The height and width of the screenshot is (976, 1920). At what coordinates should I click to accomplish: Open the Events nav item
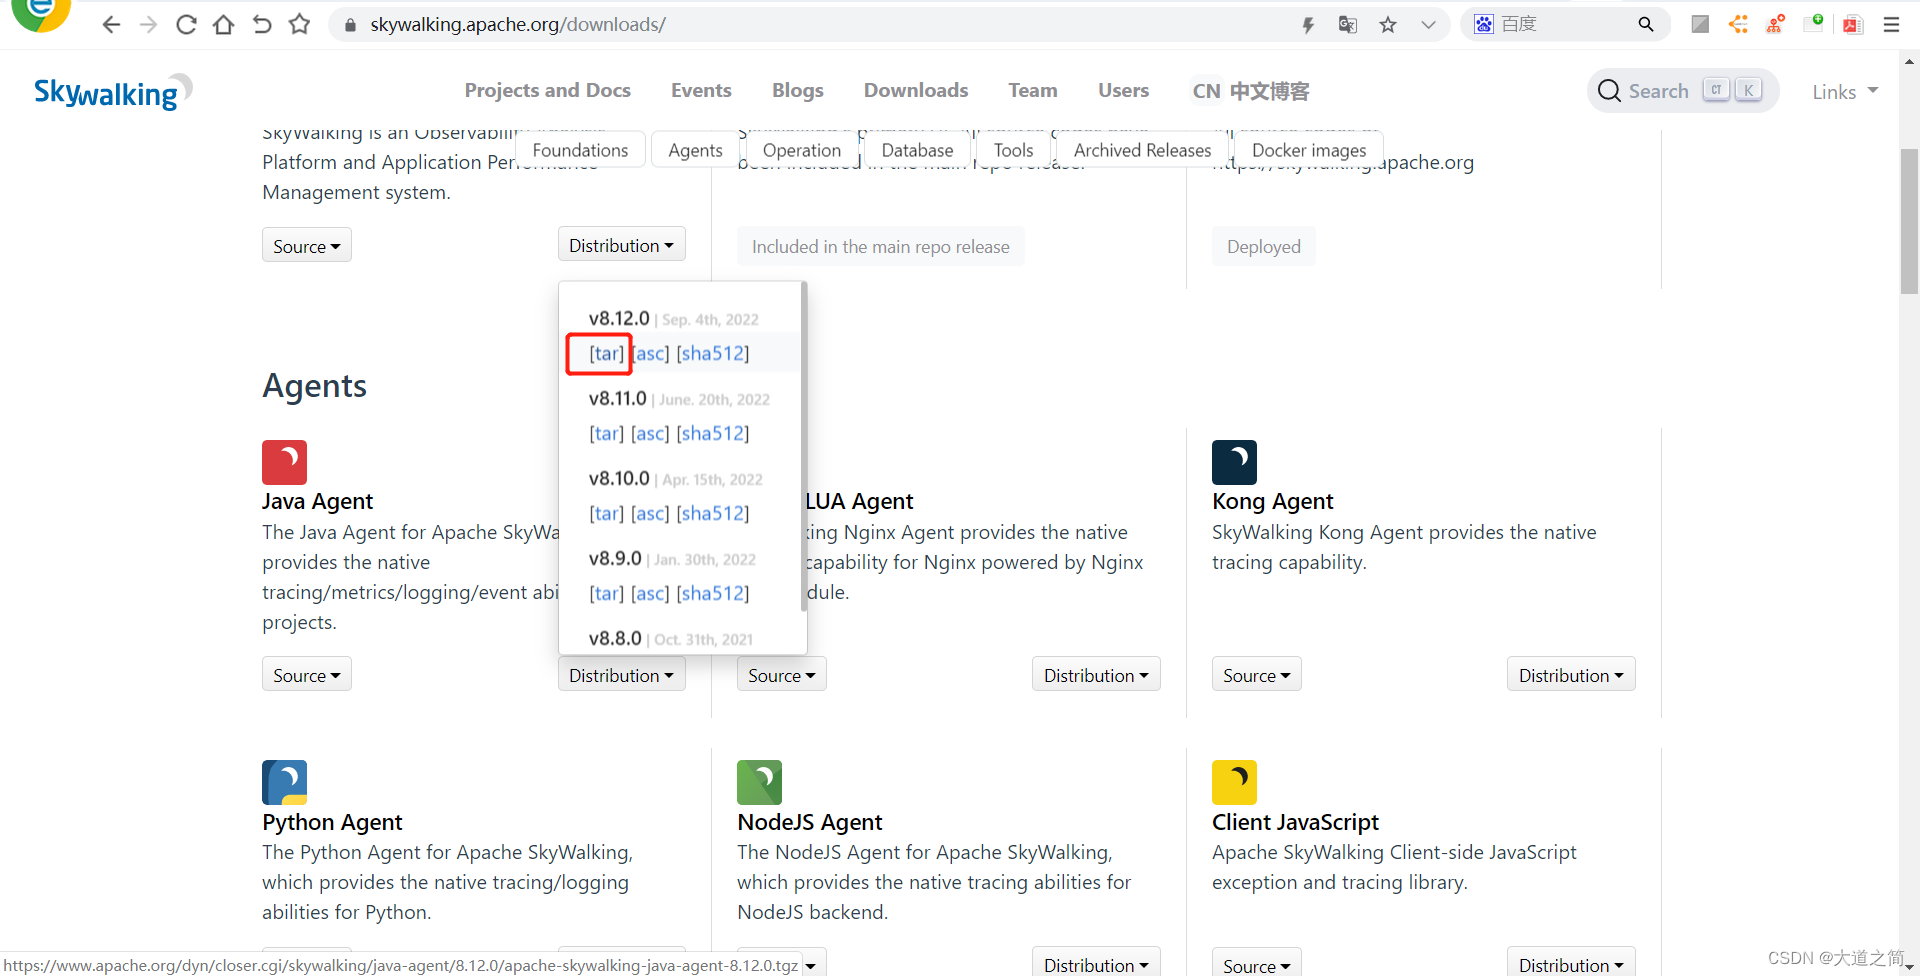tap(701, 90)
